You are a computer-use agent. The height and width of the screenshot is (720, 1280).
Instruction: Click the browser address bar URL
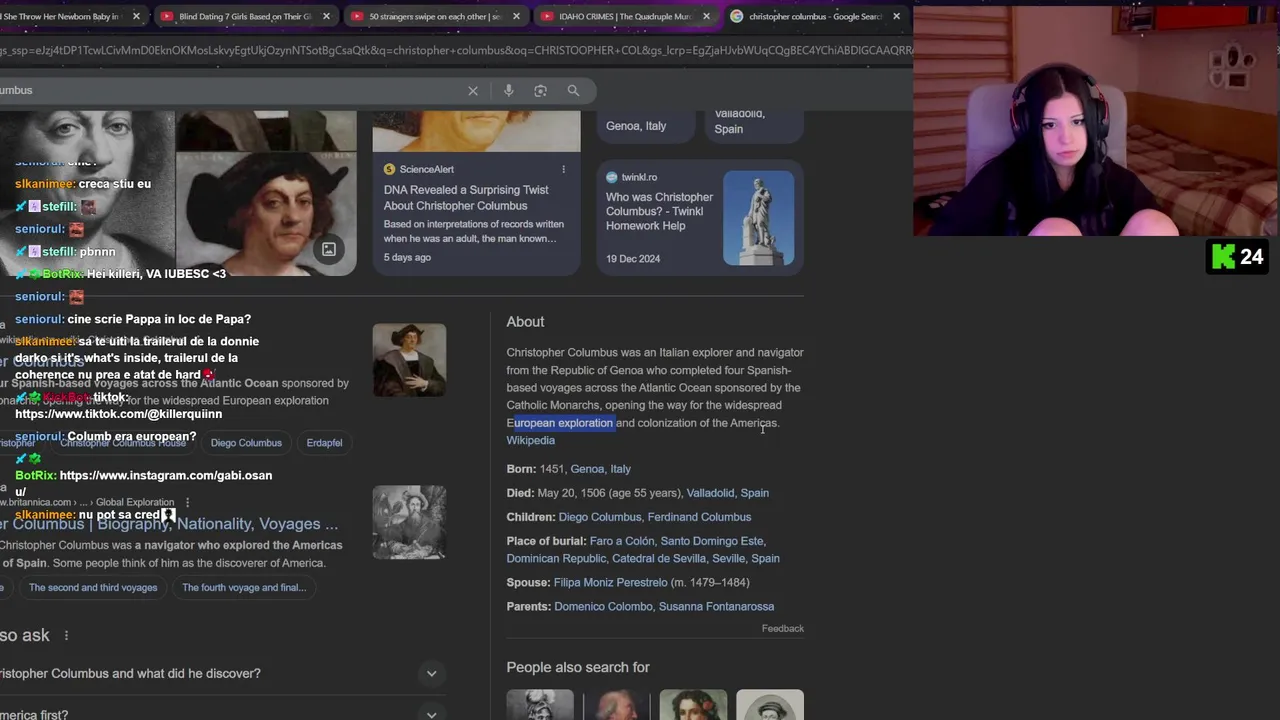(456, 50)
